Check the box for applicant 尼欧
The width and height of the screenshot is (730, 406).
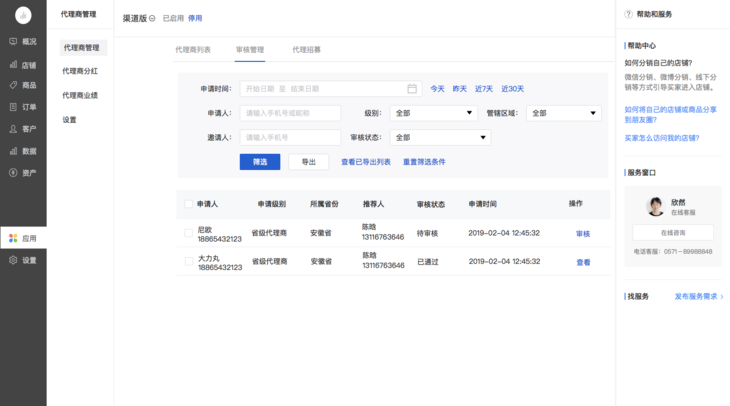coord(188,233)
